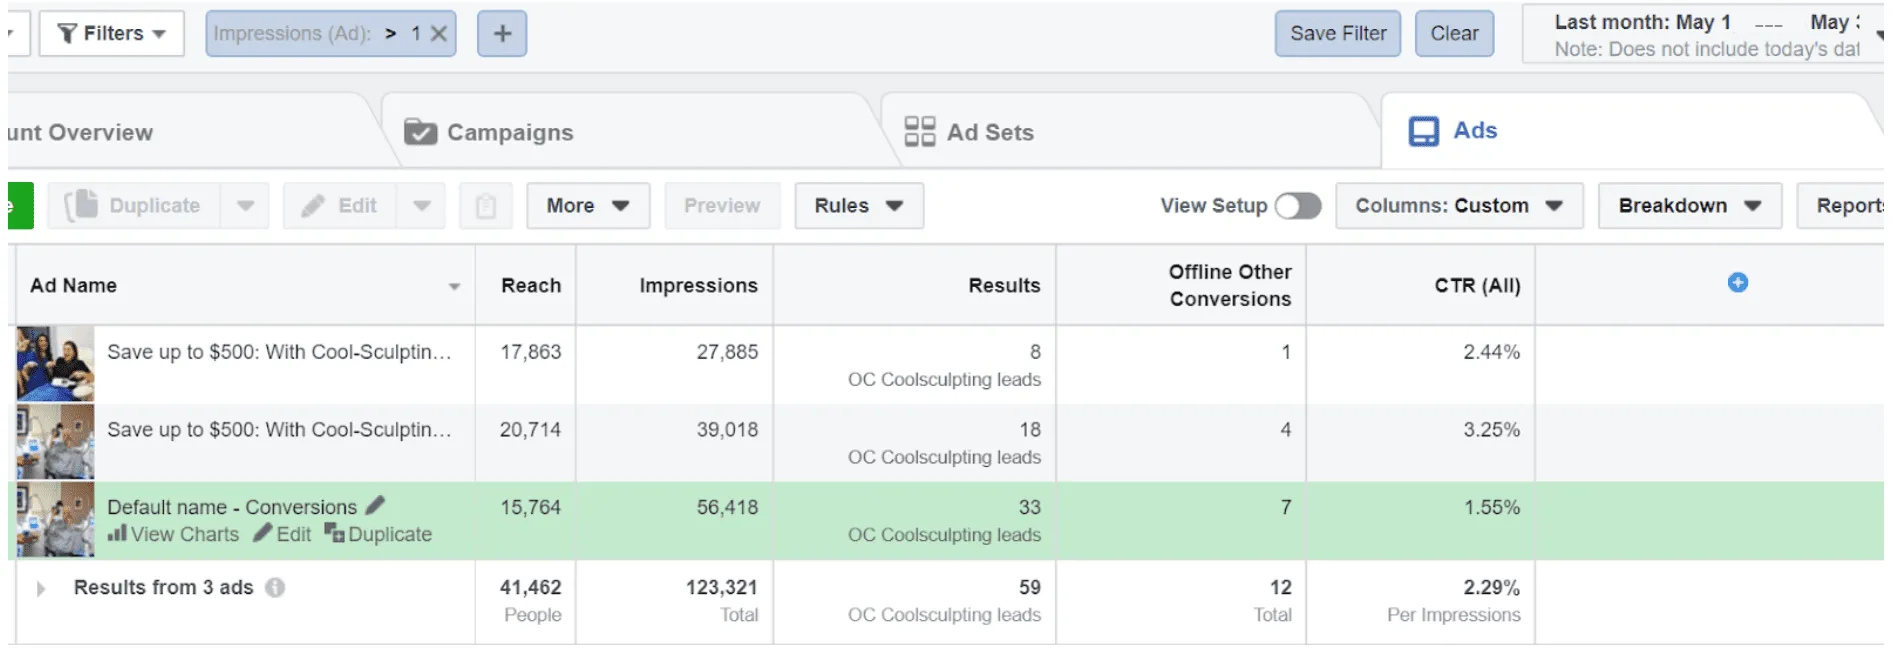Viewport: 1892px width, 648px height.
Task: Click the blue add column plus icon
Action: point(1738,283)
